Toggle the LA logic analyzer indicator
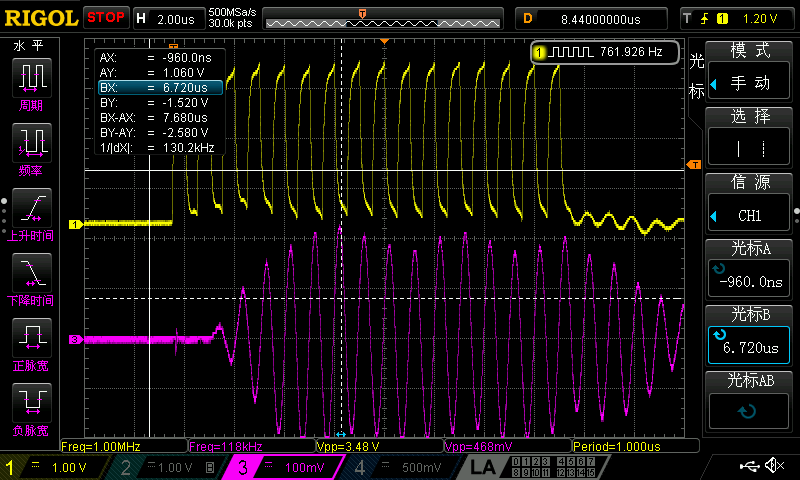The height and width of the screenshot is (480, 800). point(483,467)
